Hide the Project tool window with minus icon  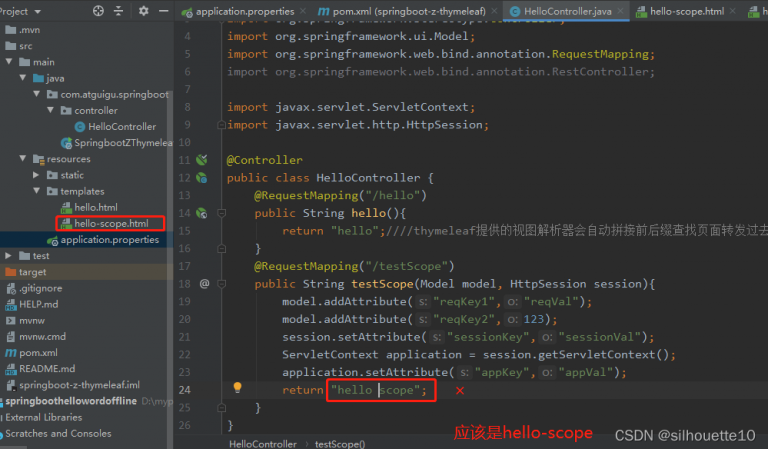coord(165,11)
